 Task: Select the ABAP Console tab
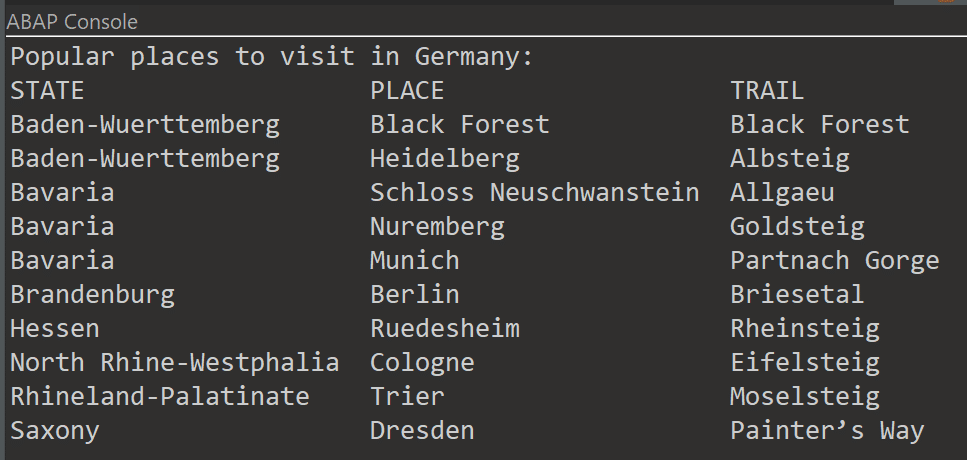pyautogui.click(x=72, y=21)
